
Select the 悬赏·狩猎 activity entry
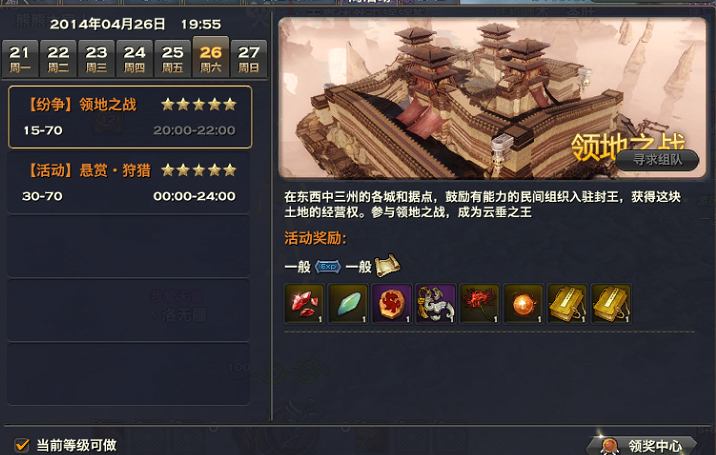[x=129, y=183]
